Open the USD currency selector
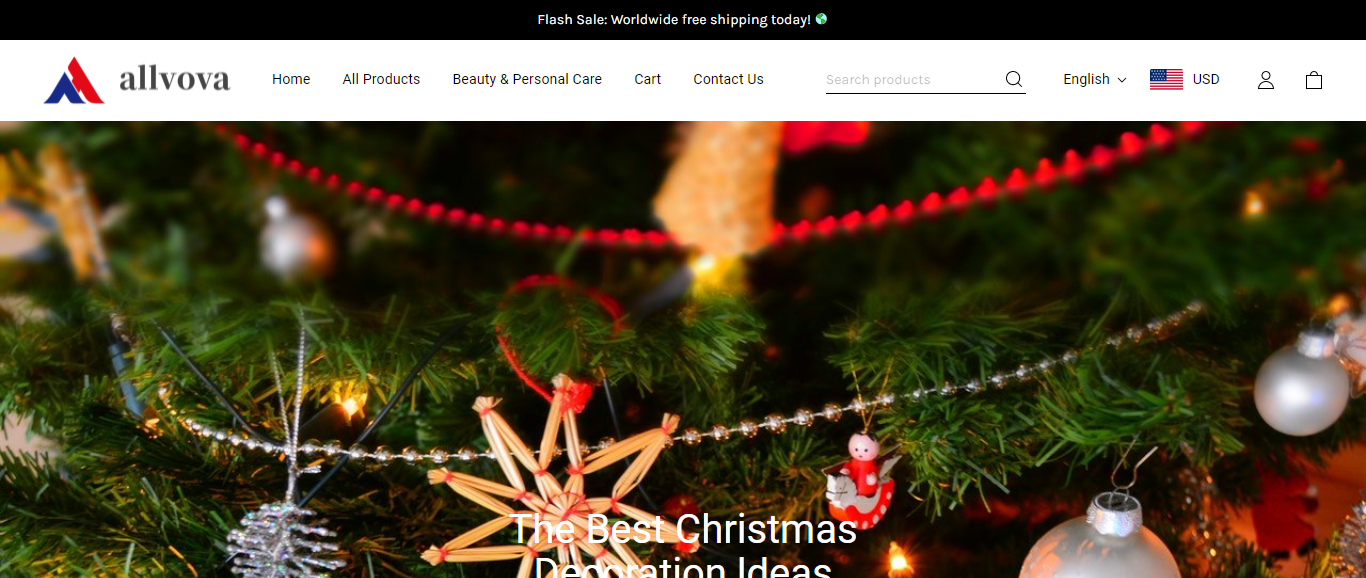The width and height of the screenshot is (1366, 578). [x=1185, y=79]
